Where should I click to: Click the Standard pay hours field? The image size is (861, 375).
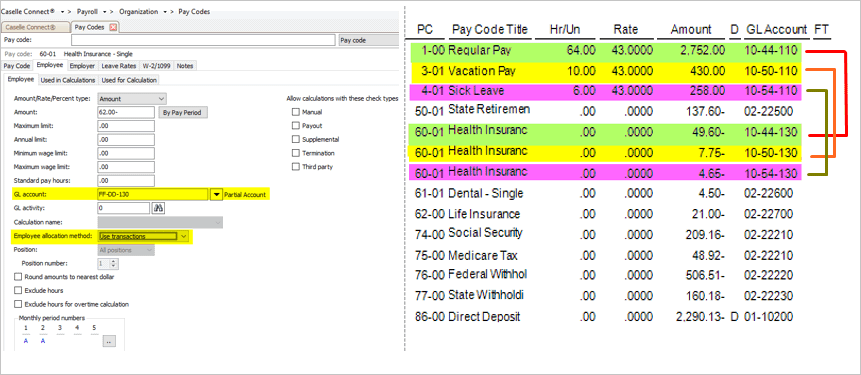coord(126,181)
